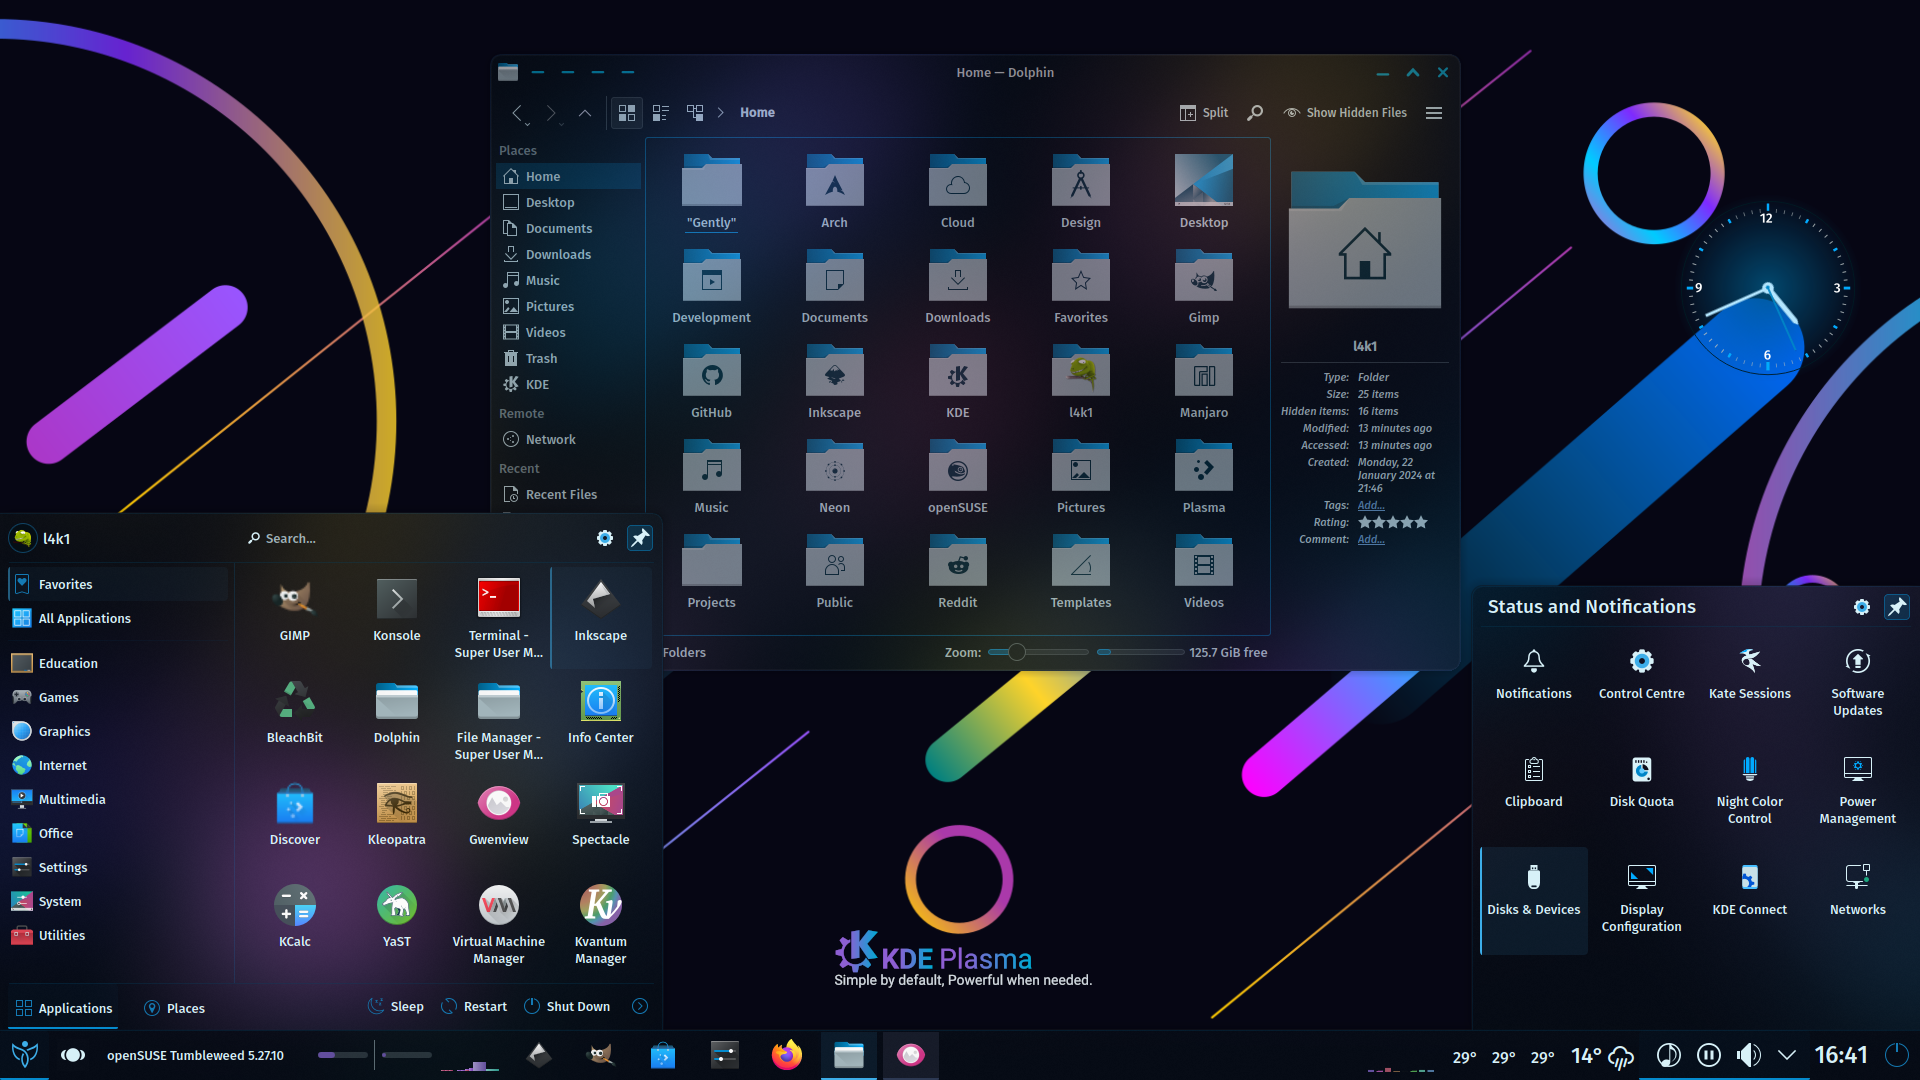1920x1080 pixels.
Task: Open the Cloud folder in Dolphin
Action: pos(957,192)
